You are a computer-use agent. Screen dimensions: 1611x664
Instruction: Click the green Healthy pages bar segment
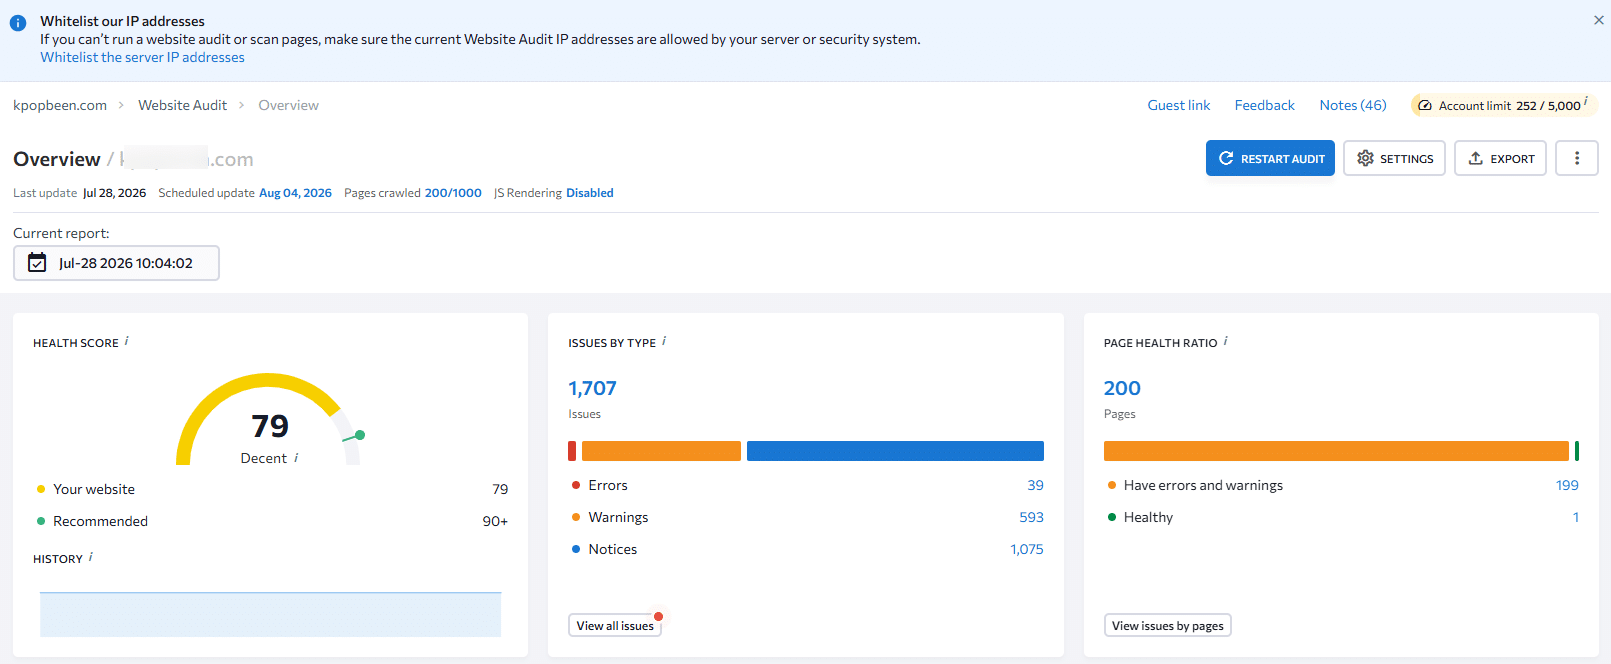point(1577,451)
